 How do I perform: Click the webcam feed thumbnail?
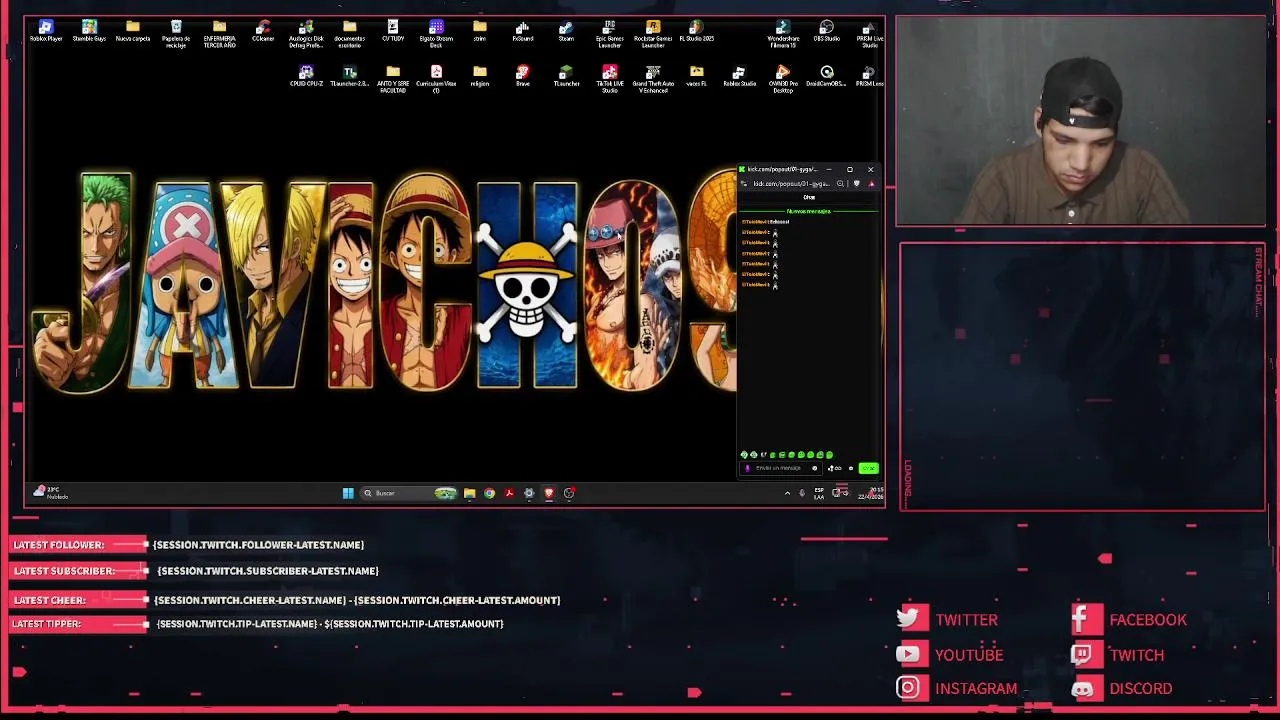point(1081,122)
